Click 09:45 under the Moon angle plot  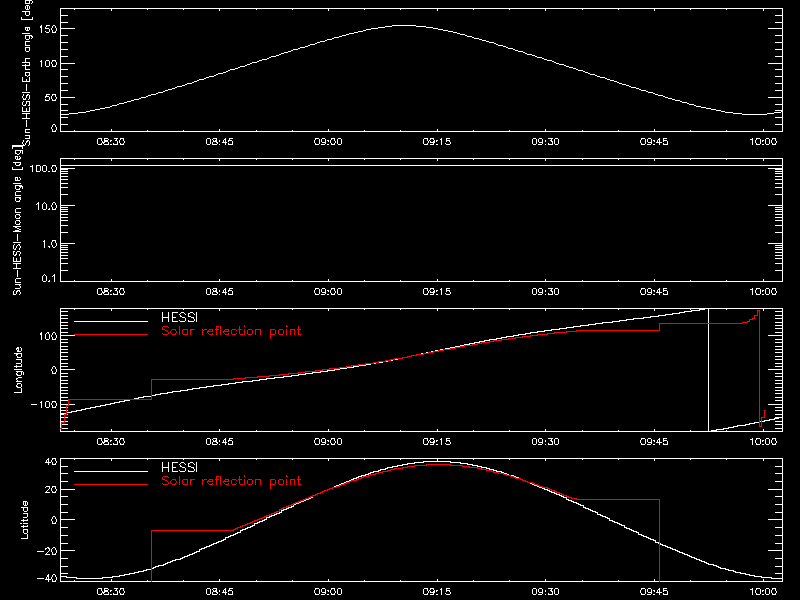click(x=654, y=292)
